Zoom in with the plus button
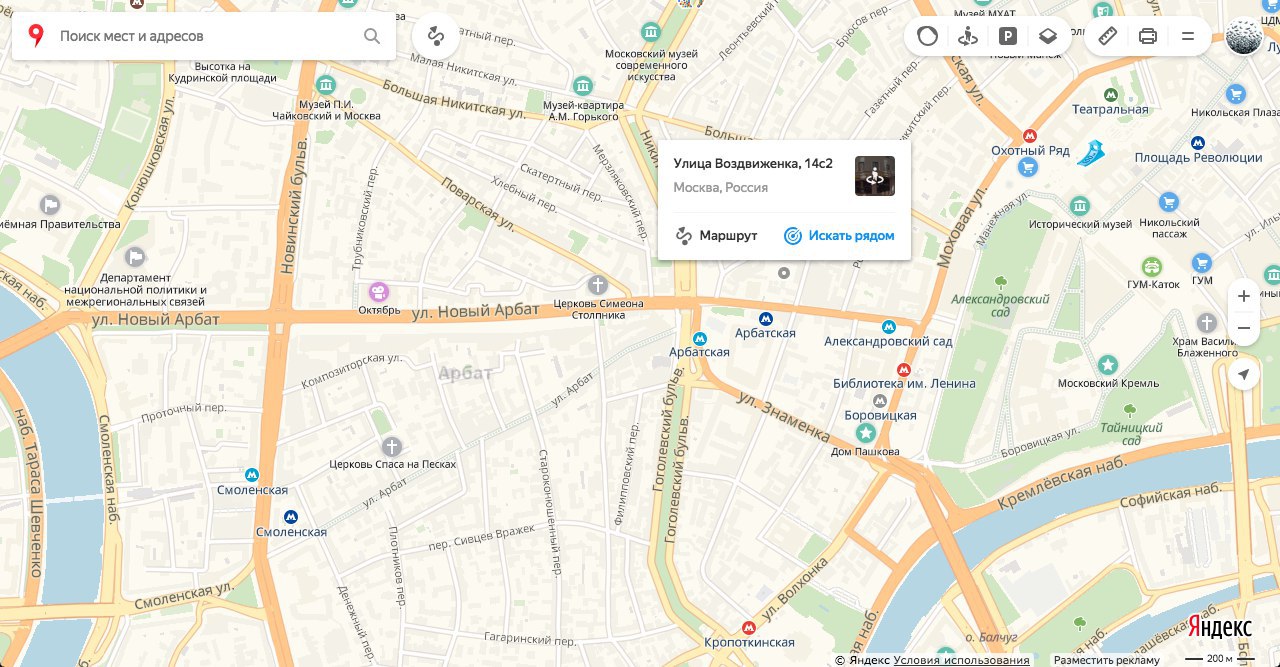The image size is (1280, 667). (x=1243, y=296)
